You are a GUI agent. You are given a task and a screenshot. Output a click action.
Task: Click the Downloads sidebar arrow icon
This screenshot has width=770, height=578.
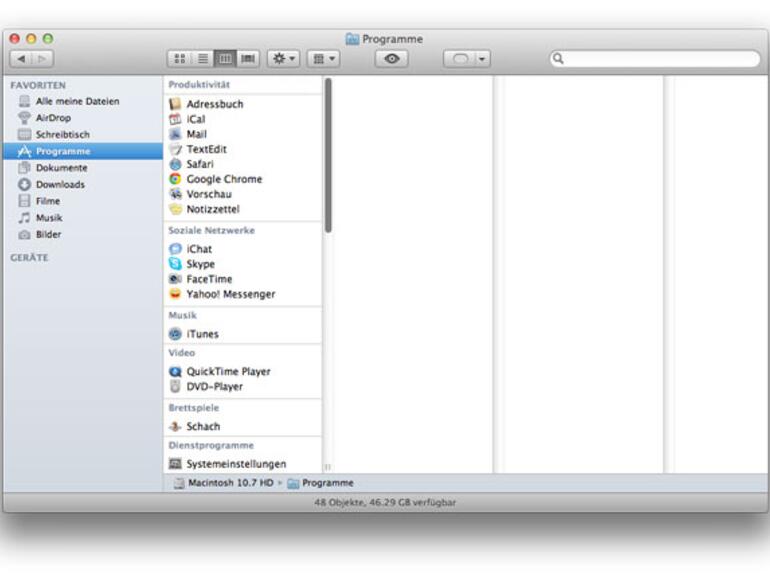click(24, 185)
